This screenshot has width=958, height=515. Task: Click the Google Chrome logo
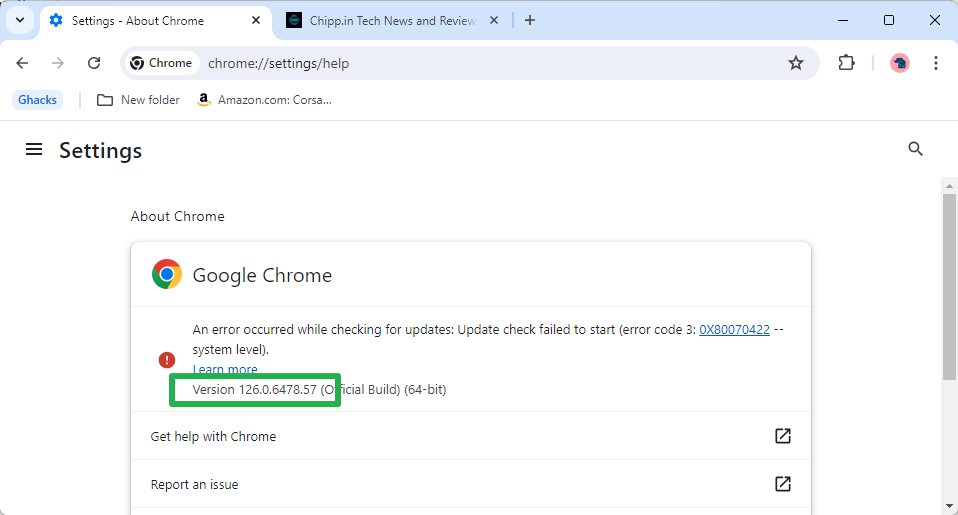(x=167, y=274)
